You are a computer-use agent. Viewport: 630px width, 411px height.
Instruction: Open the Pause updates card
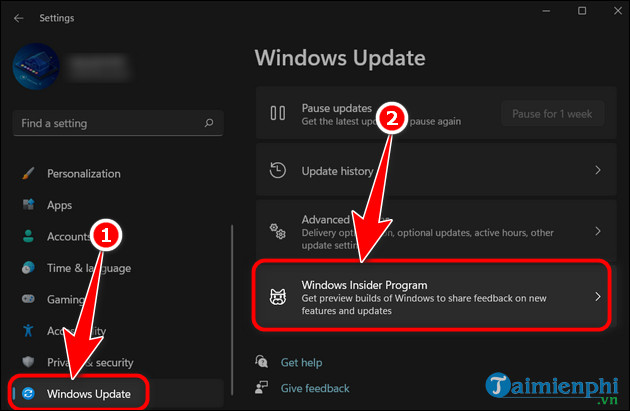coord(436,113)
